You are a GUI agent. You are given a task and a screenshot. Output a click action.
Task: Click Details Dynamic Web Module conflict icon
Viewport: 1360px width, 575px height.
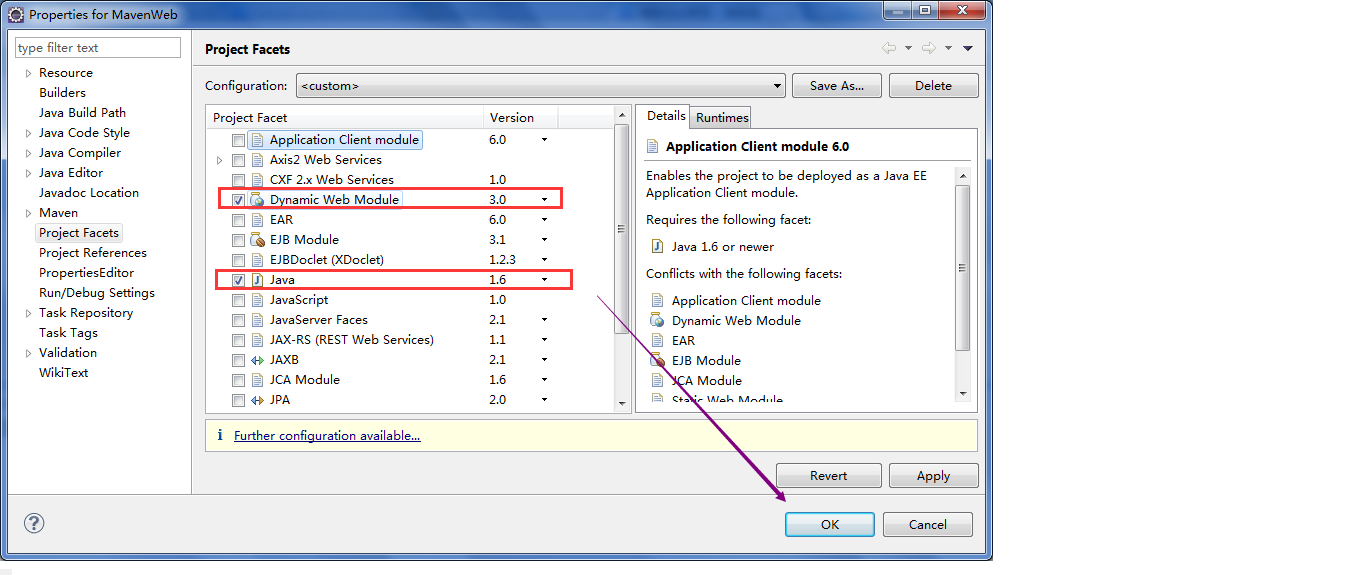657,320
